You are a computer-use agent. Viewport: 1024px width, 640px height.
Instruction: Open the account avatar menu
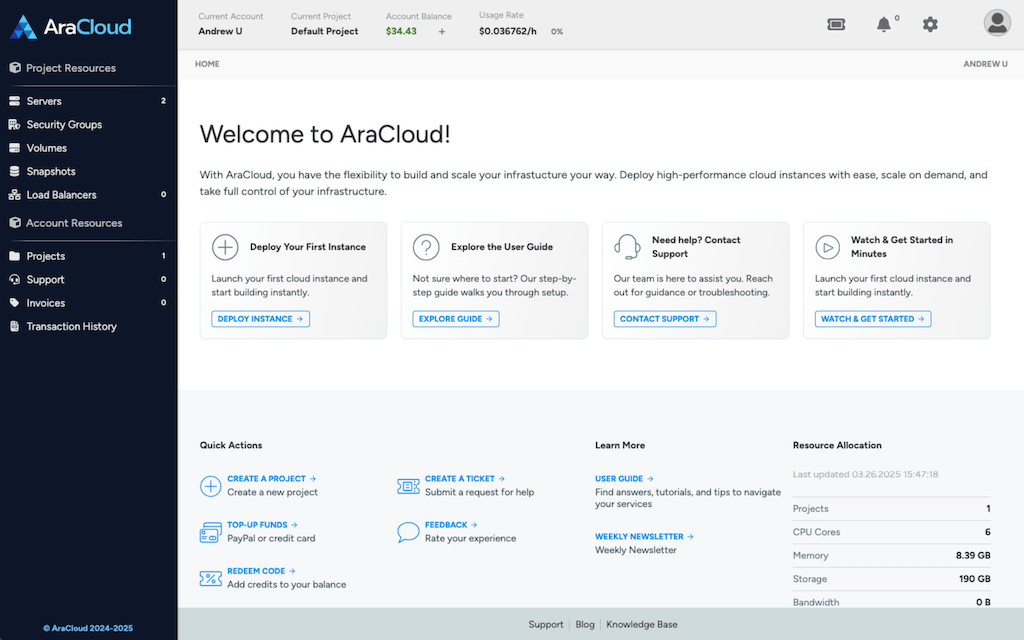pos(997,22)
